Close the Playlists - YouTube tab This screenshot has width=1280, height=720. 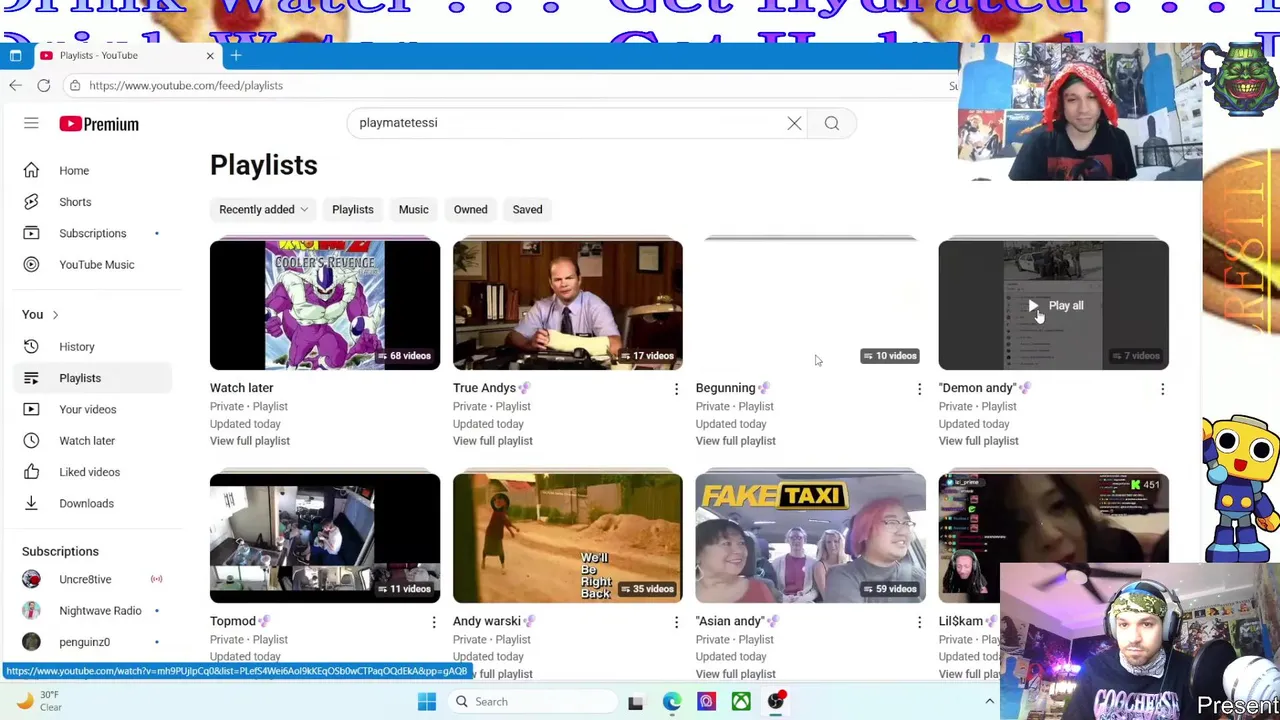210,56
